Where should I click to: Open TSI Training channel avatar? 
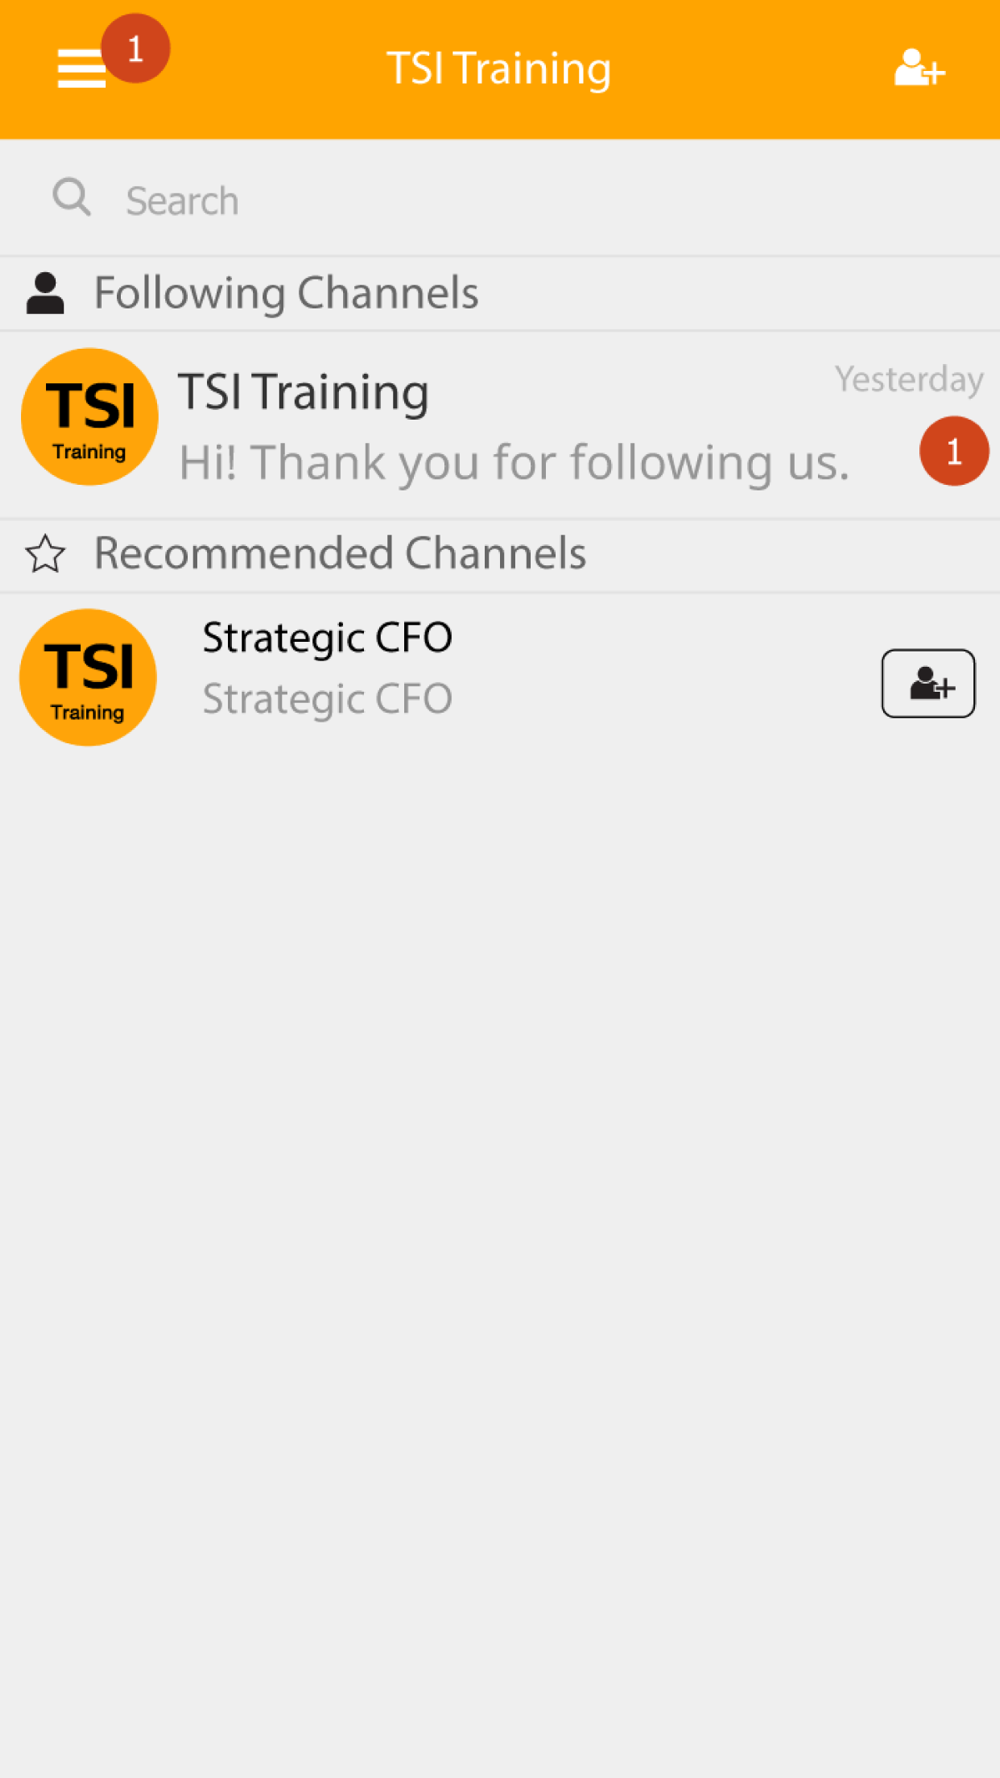(90, 417)
